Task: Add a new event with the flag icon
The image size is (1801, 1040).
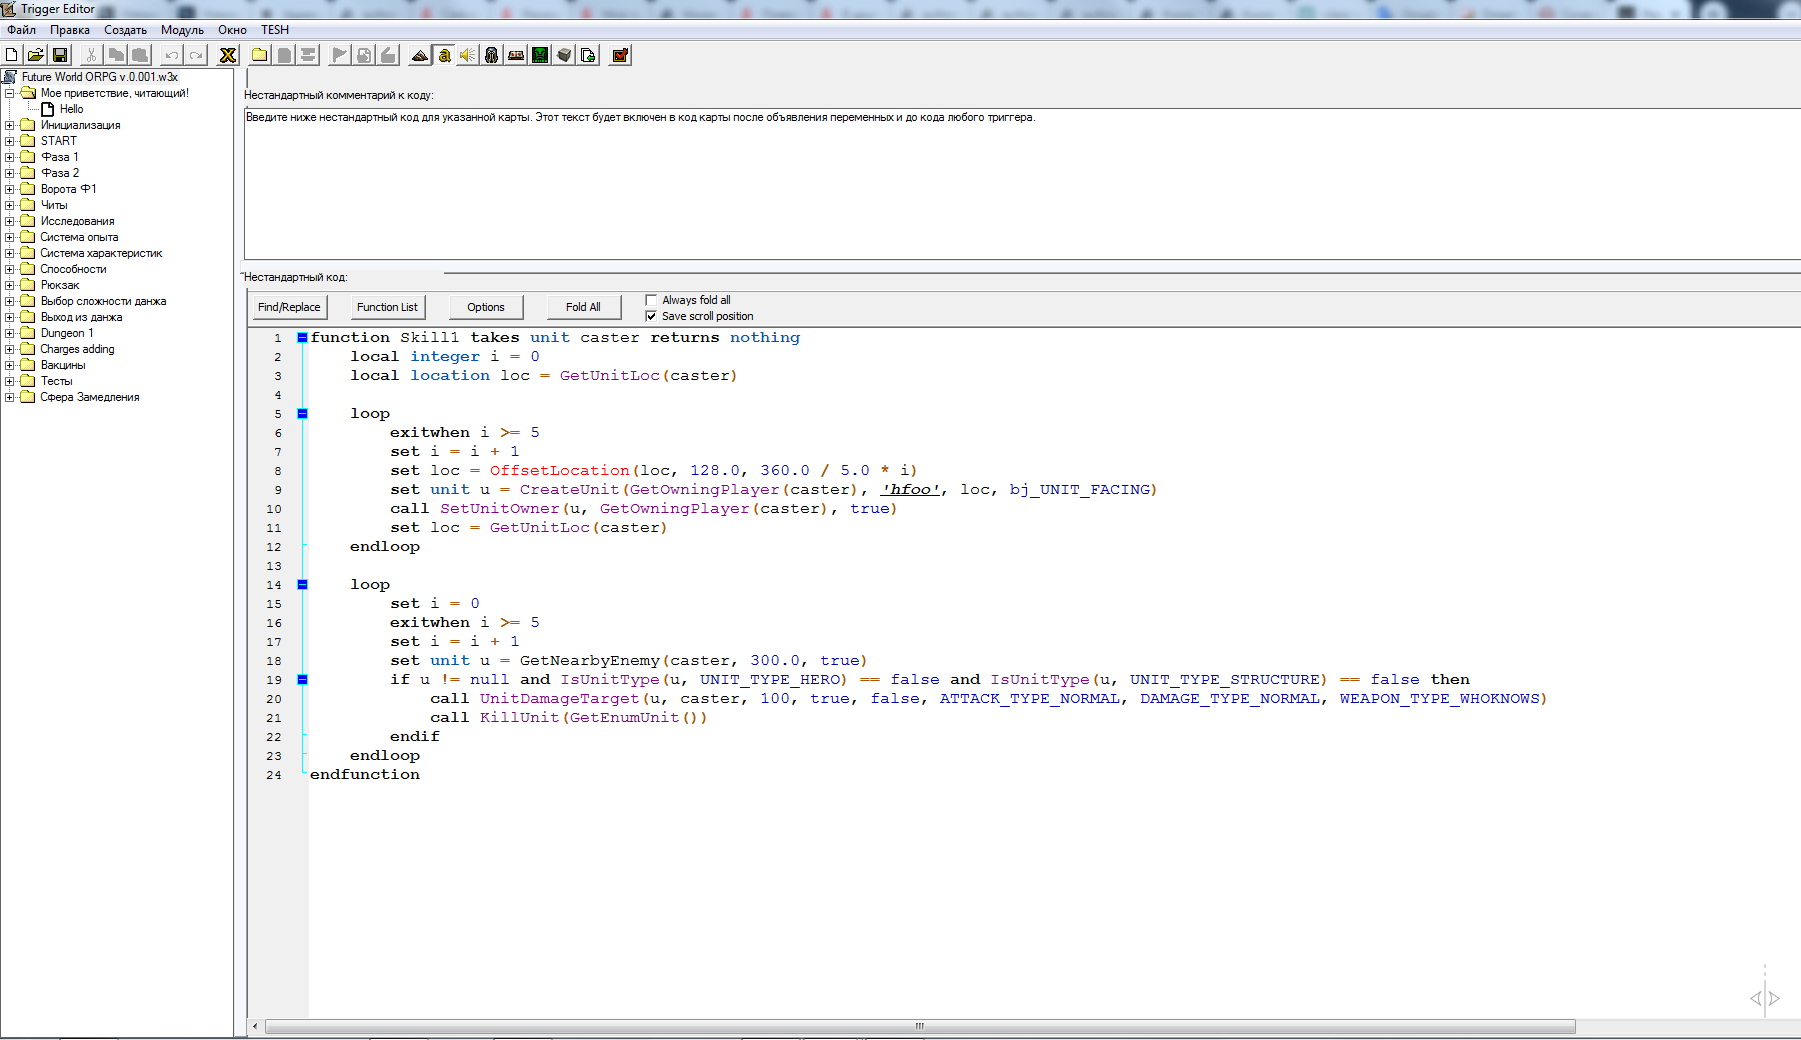Action: 340,55
